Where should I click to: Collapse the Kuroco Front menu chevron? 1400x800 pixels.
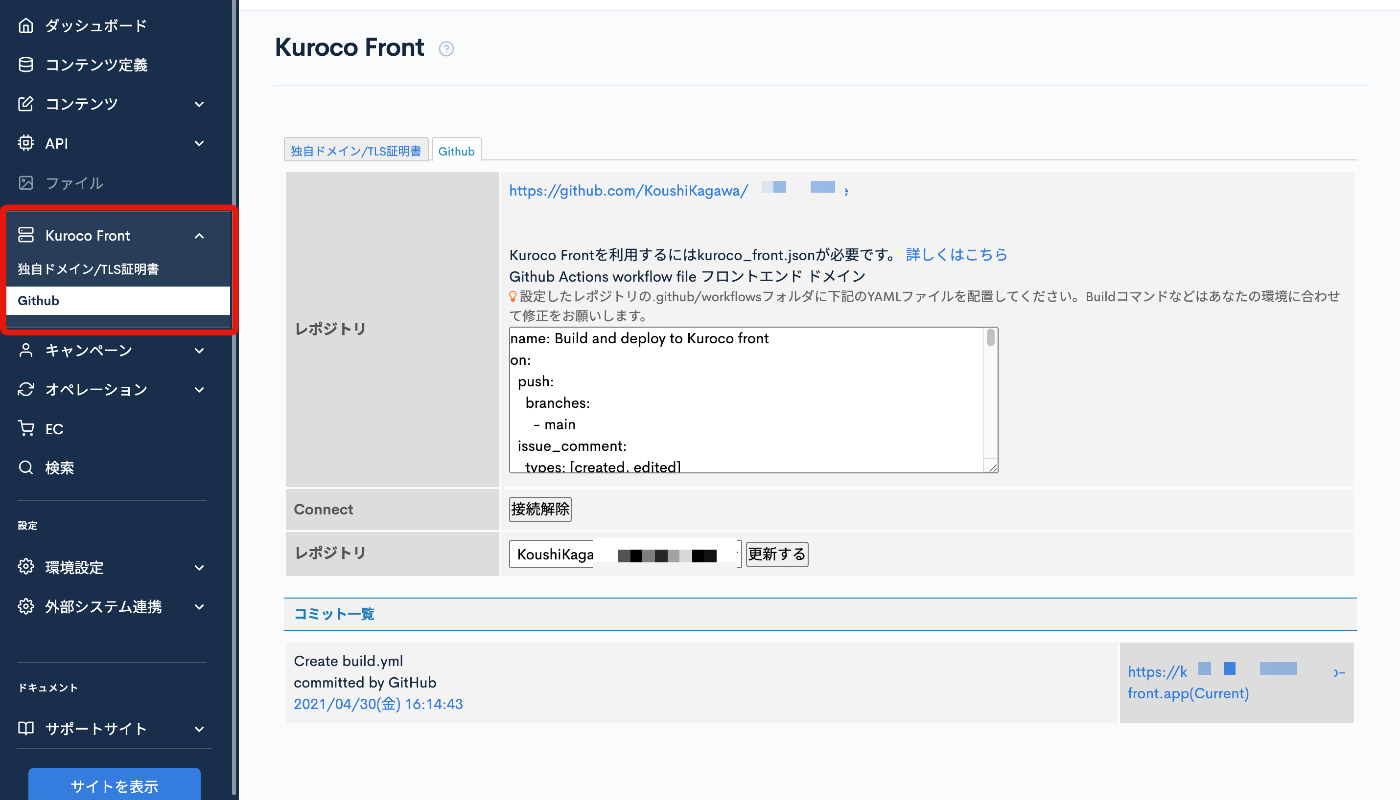click(199, 235)
